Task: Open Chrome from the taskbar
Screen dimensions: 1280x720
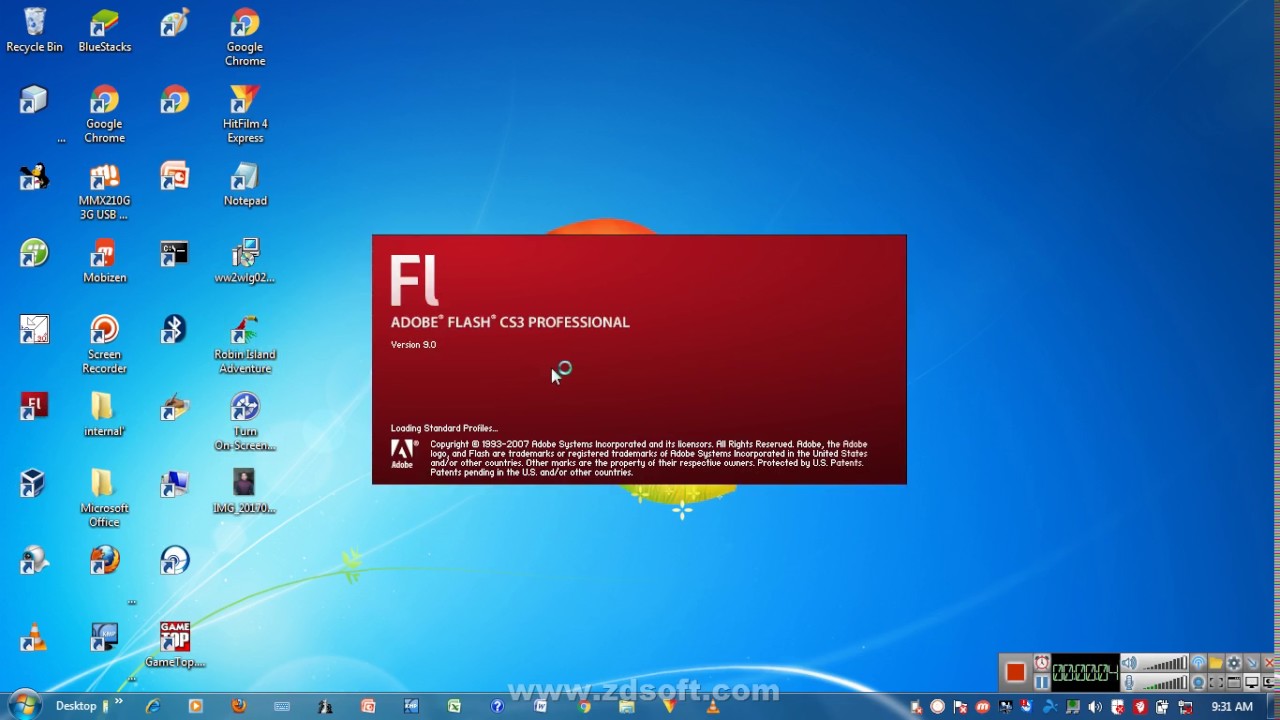Action: (584, 706)
